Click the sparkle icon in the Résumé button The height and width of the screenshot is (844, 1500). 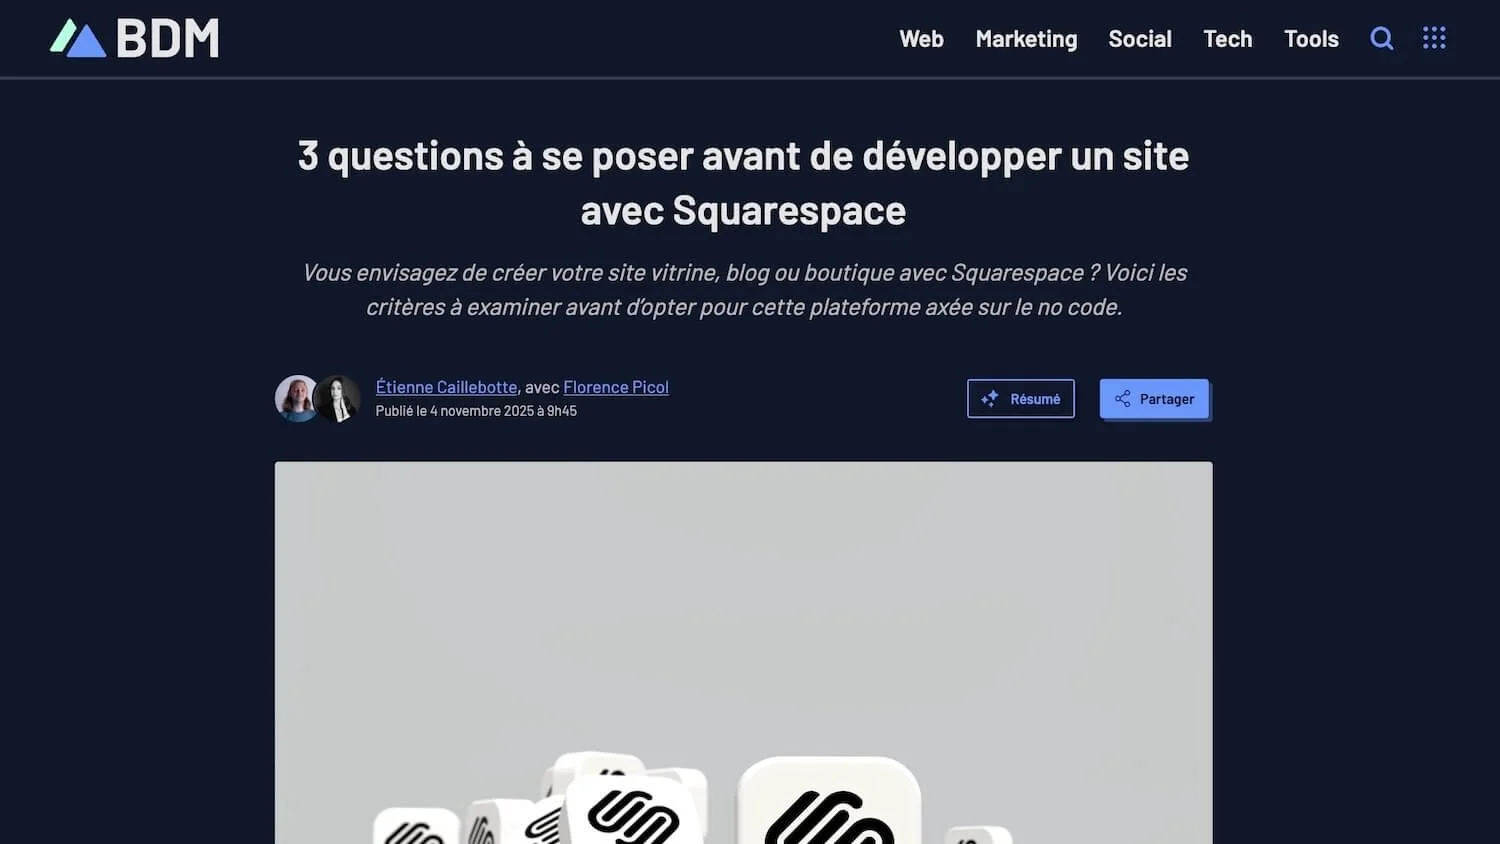coord(990,399)
